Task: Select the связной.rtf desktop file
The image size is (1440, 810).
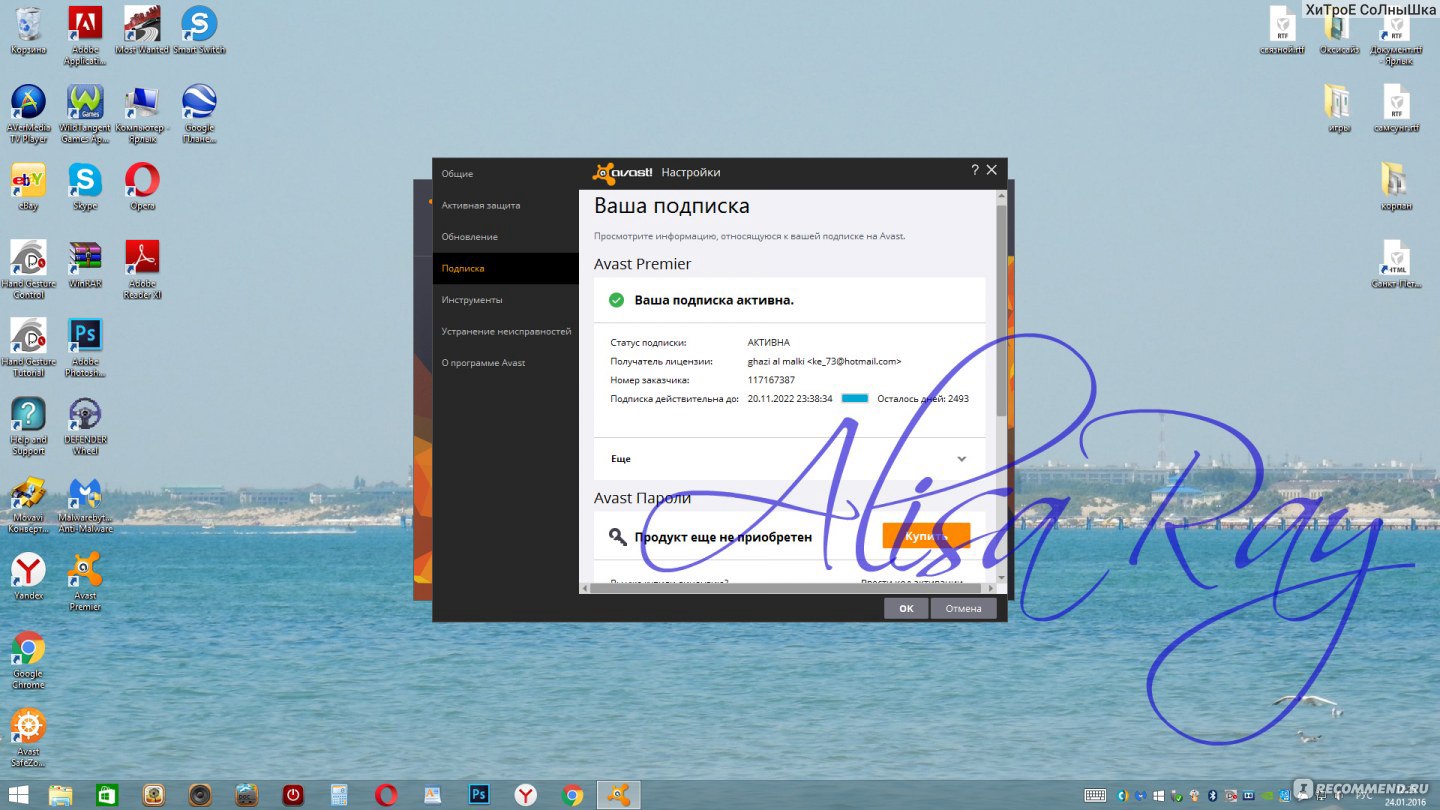Action: pos(1282,30)
